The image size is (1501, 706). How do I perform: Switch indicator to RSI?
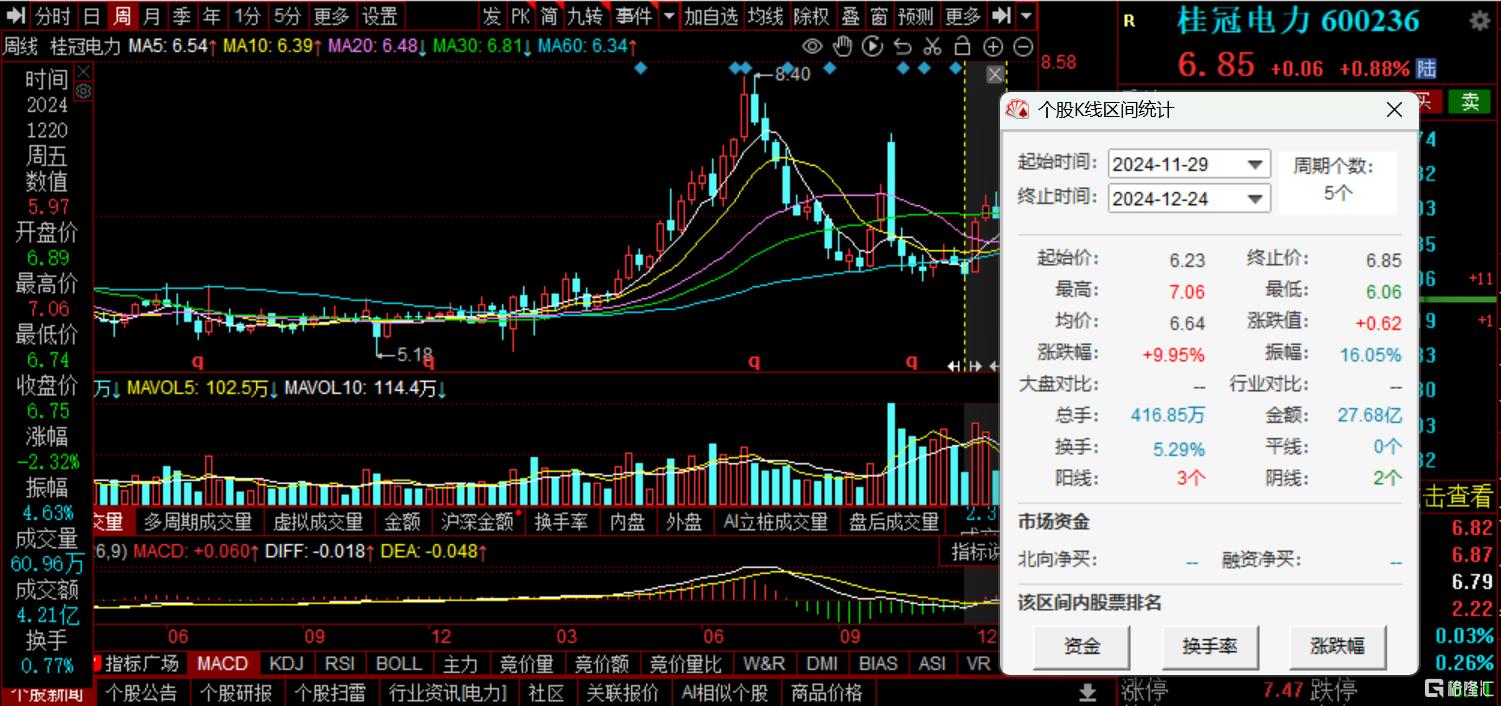tap(340, 663)
